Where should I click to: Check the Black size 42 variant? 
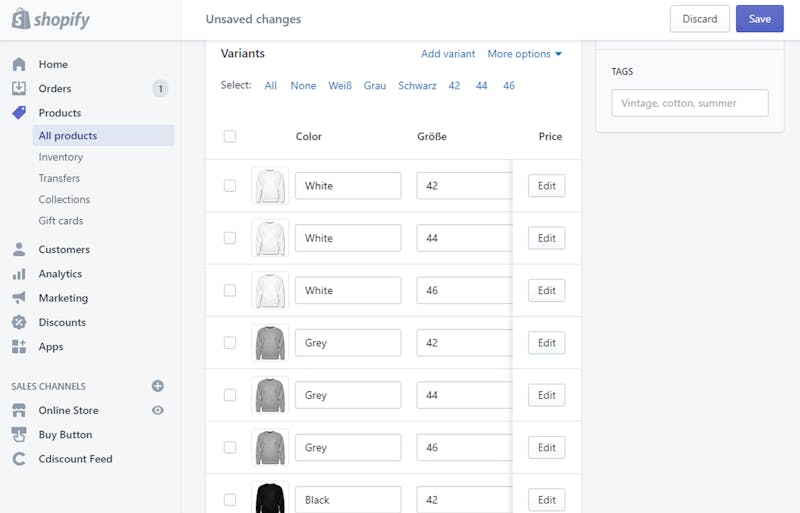coord(230,500)
